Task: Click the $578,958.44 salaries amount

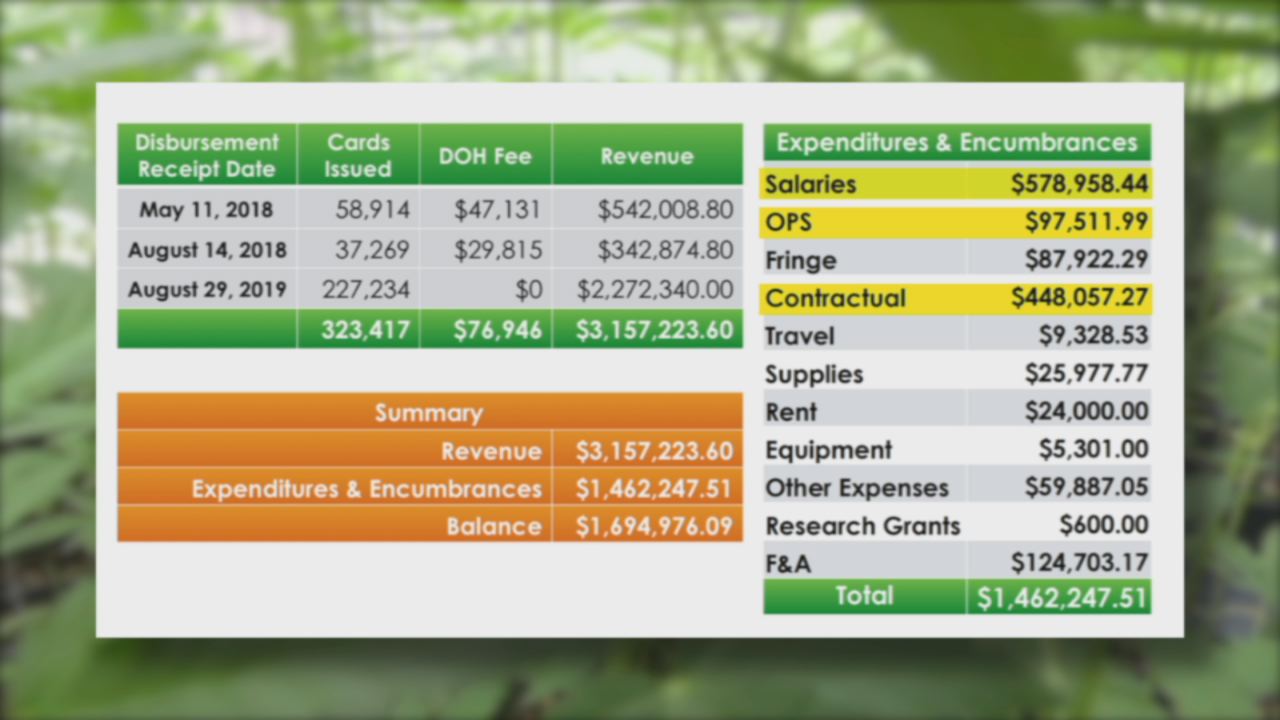Action: (x=1079, y=183)
